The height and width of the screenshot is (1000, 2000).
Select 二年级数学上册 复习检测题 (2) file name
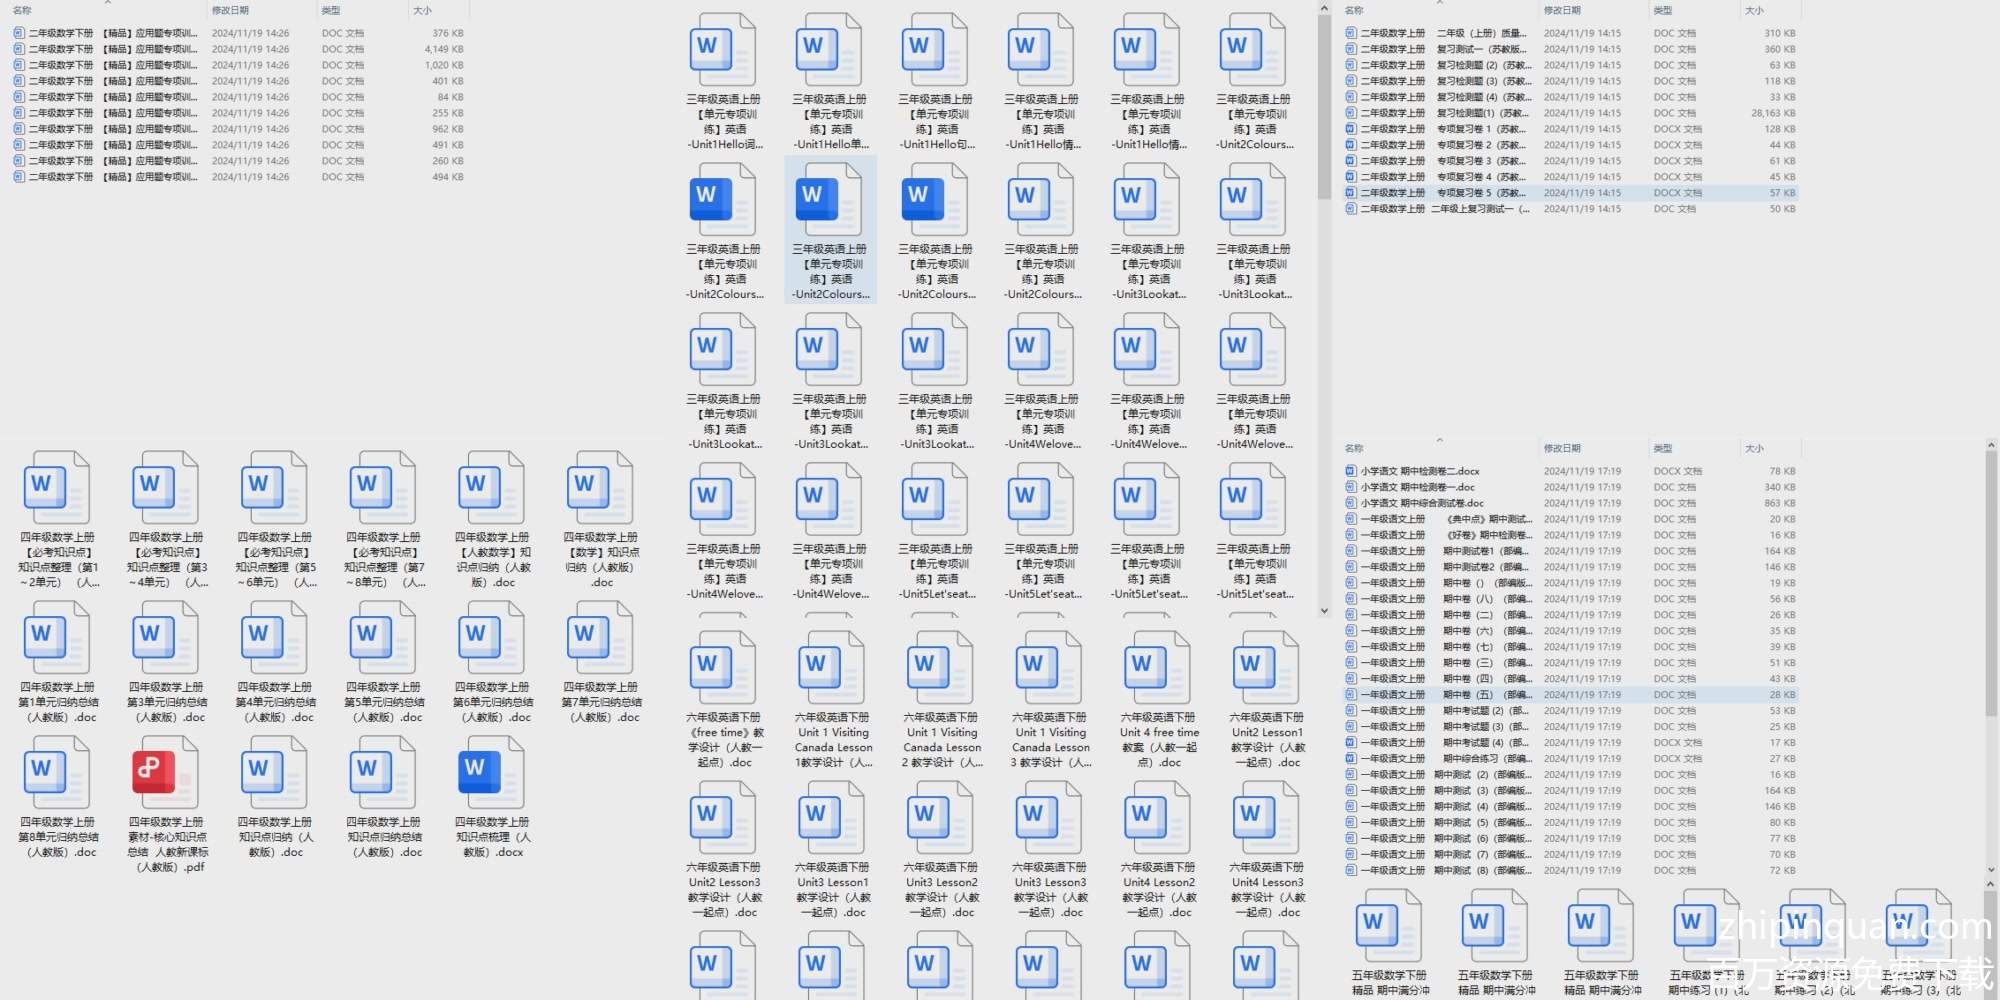click(x=1444, y=65)
